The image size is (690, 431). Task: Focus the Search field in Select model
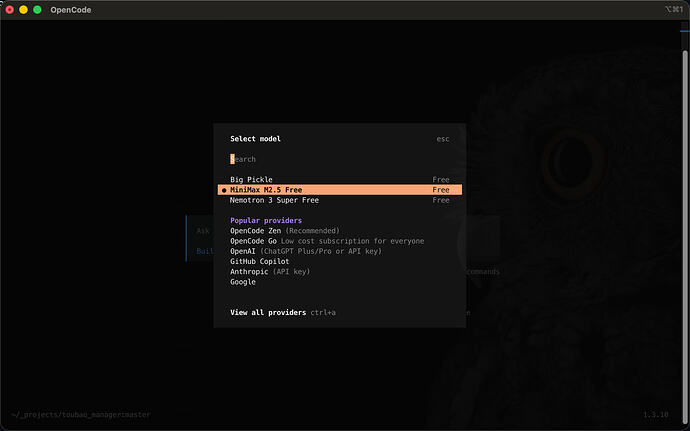[x=340, y=159]
